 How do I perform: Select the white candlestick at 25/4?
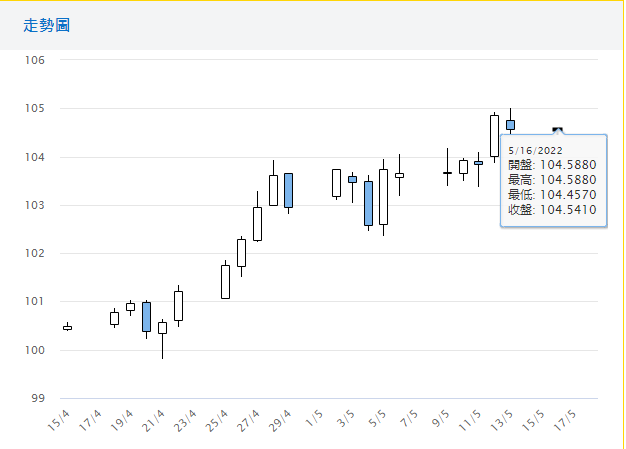pos(225,281)
